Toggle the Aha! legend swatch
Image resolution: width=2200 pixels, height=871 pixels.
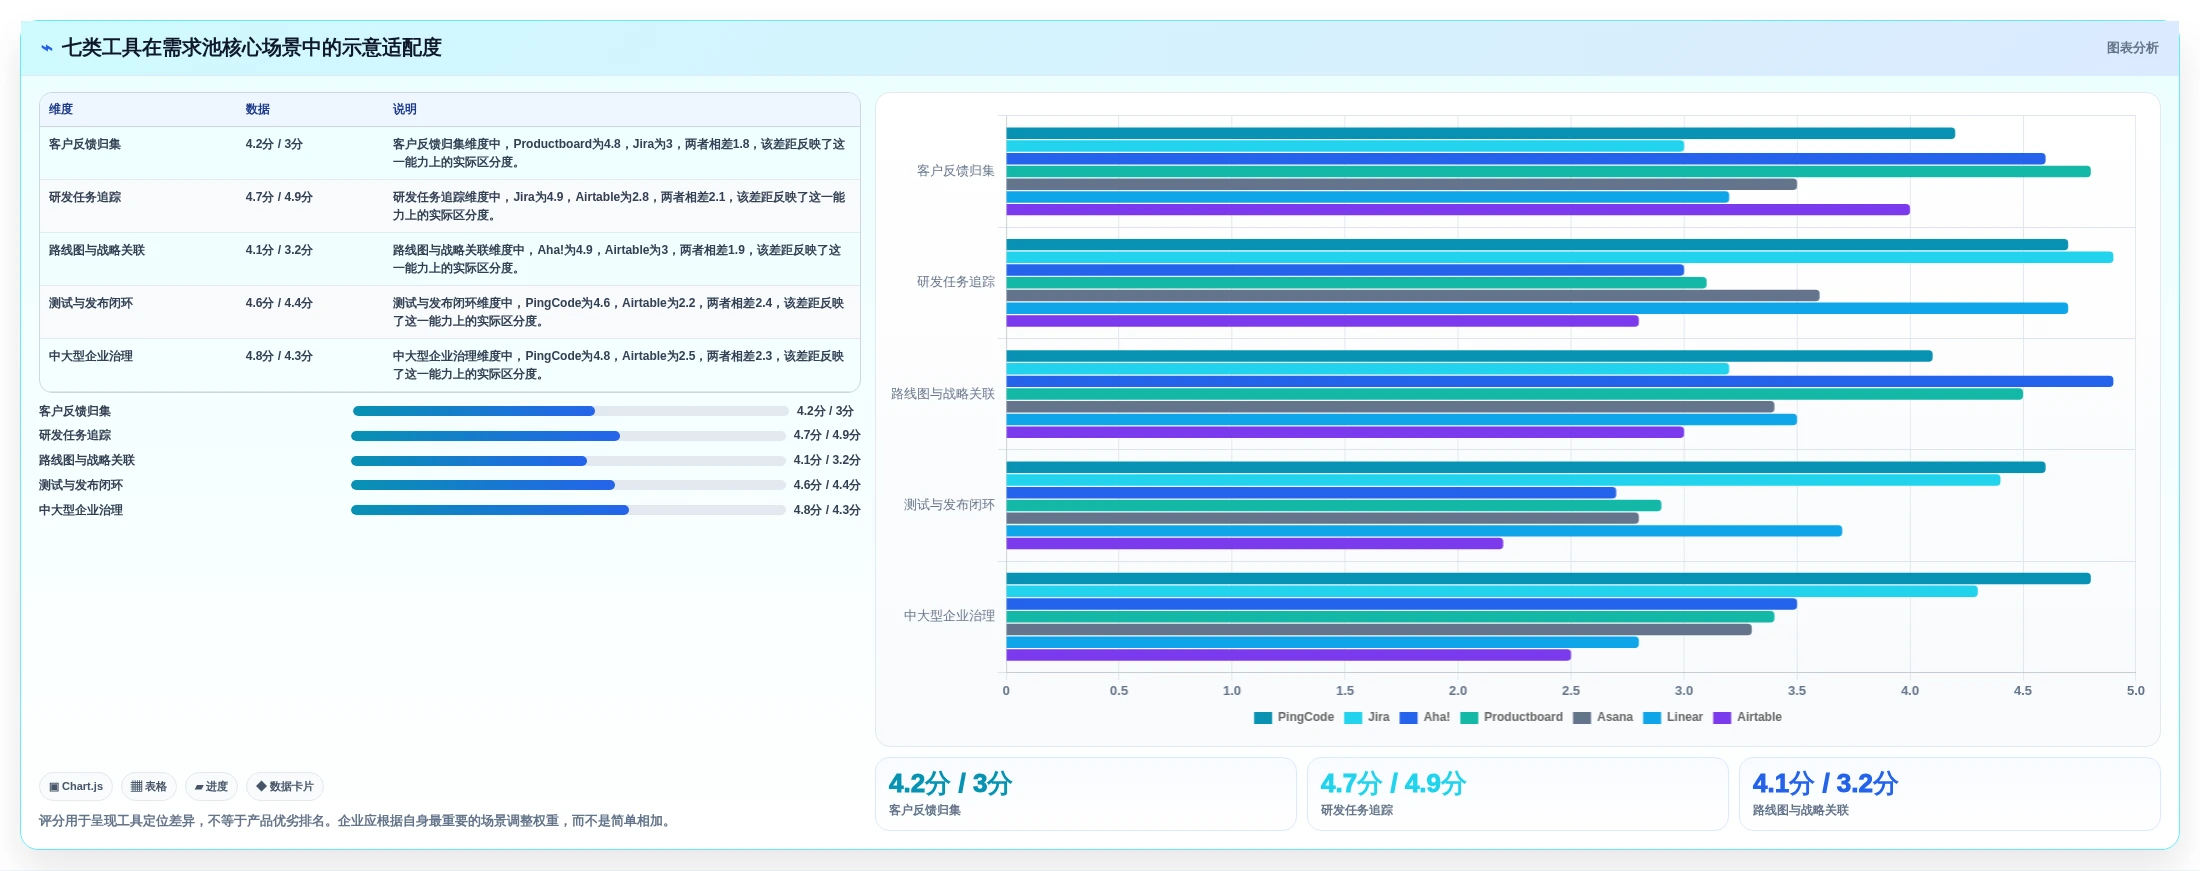pos(1409,718)
